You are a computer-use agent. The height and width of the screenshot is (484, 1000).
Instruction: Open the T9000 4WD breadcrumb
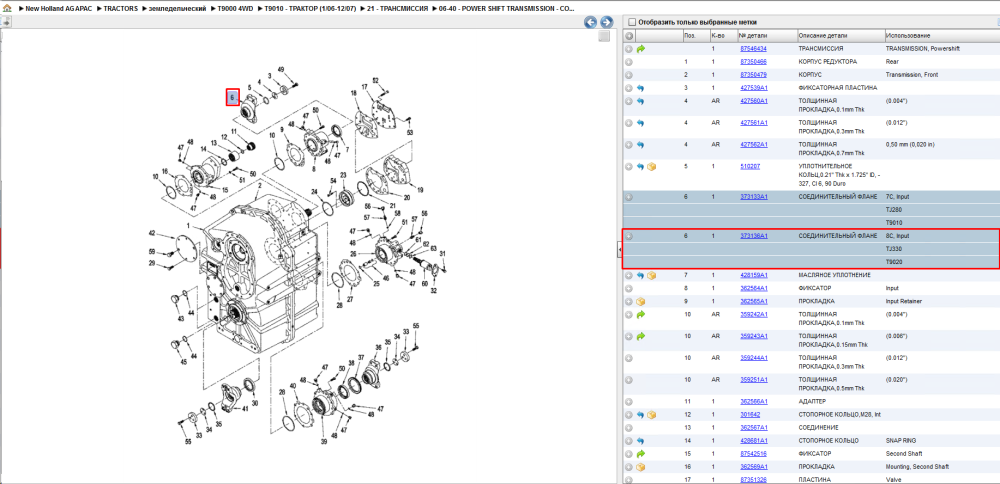(x=236, y=10)
